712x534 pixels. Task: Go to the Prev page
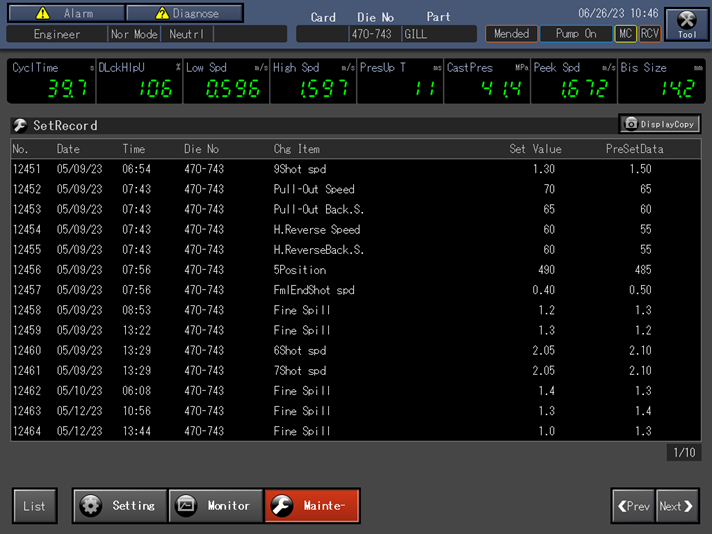coord(632,506)
